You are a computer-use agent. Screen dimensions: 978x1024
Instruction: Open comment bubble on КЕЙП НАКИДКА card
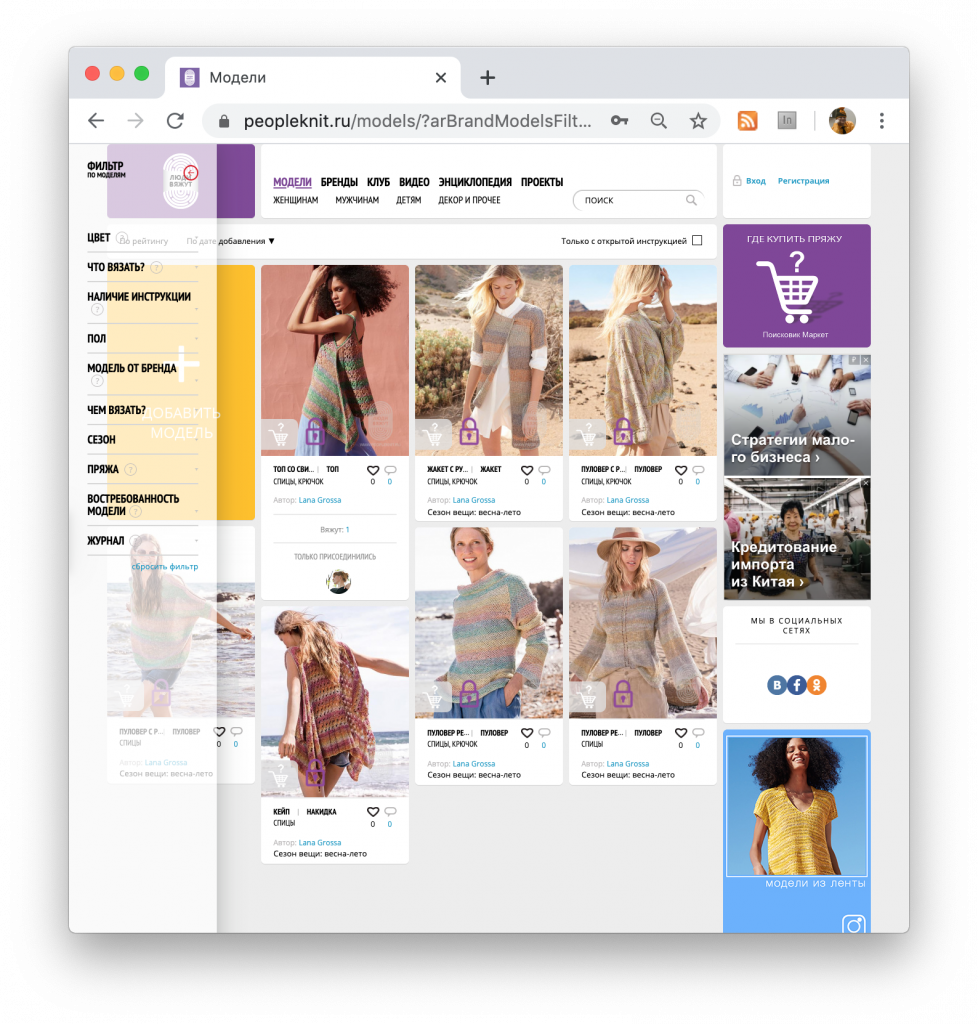tap(390, 812)
